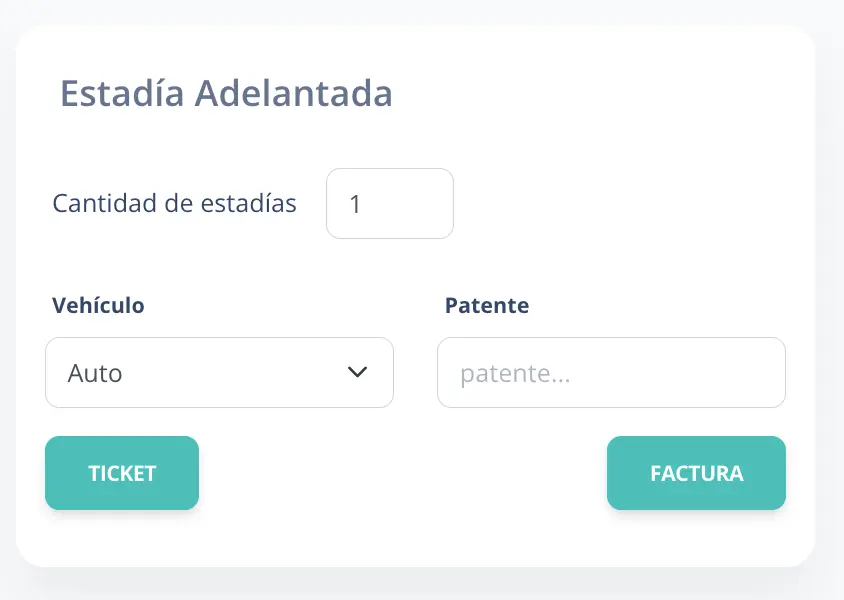Click the Patente label
The width and height of the screenshot is (844, 600).
point(487,305)
